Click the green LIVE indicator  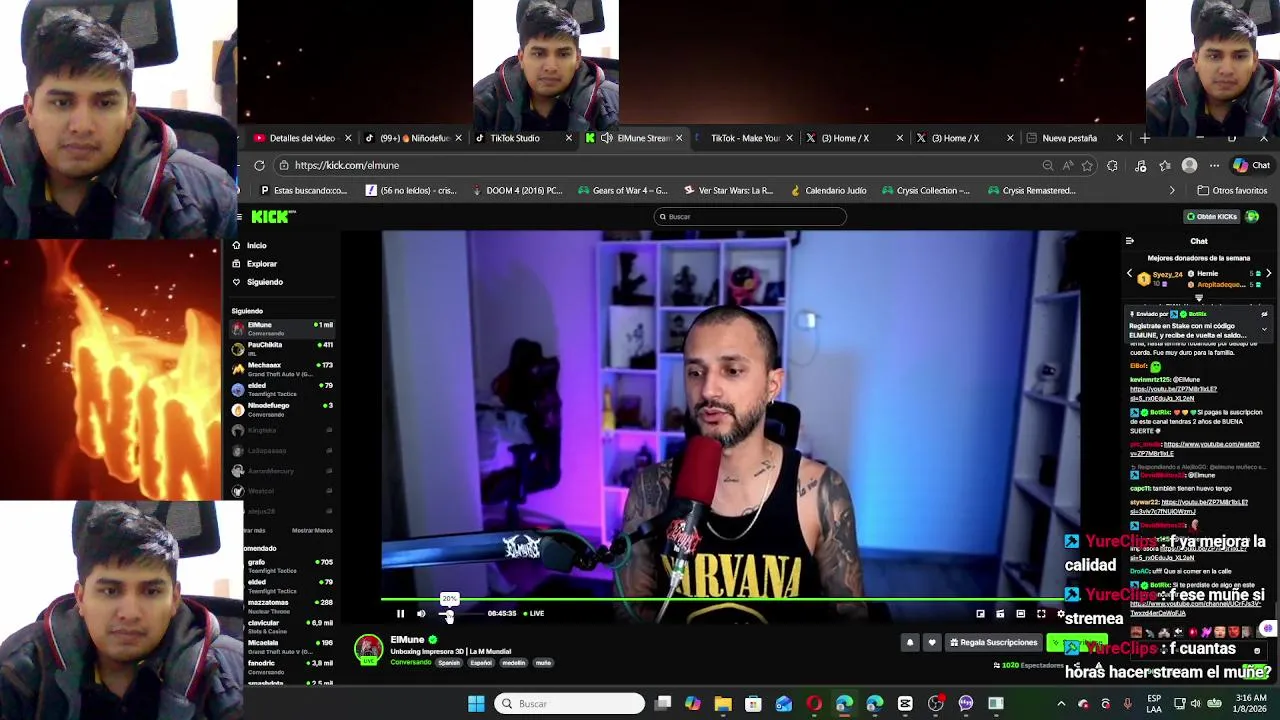(x=536, y=614)
